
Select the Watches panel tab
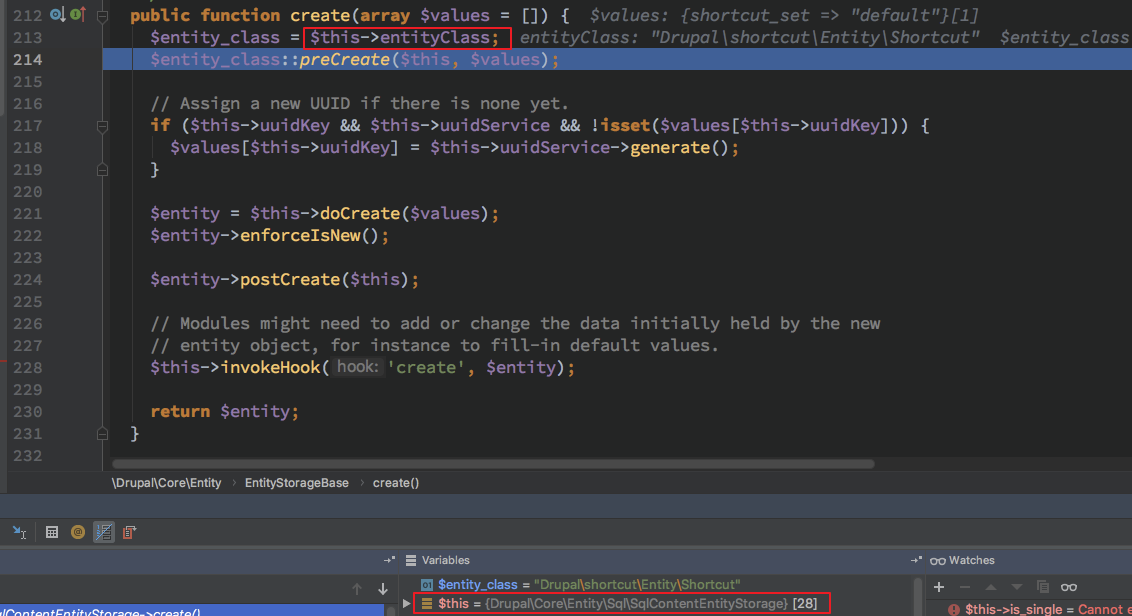[970, 560]
